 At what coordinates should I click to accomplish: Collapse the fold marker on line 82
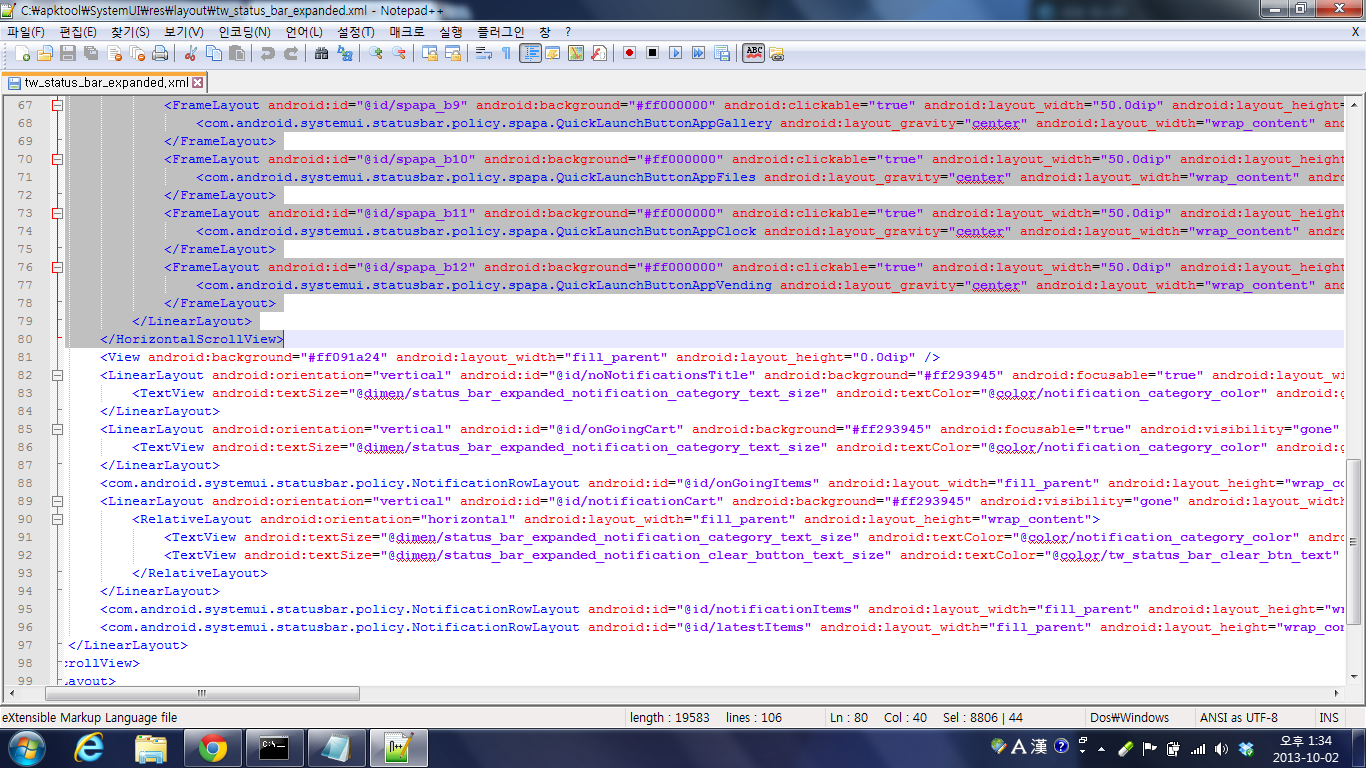(x=57, y=375)
